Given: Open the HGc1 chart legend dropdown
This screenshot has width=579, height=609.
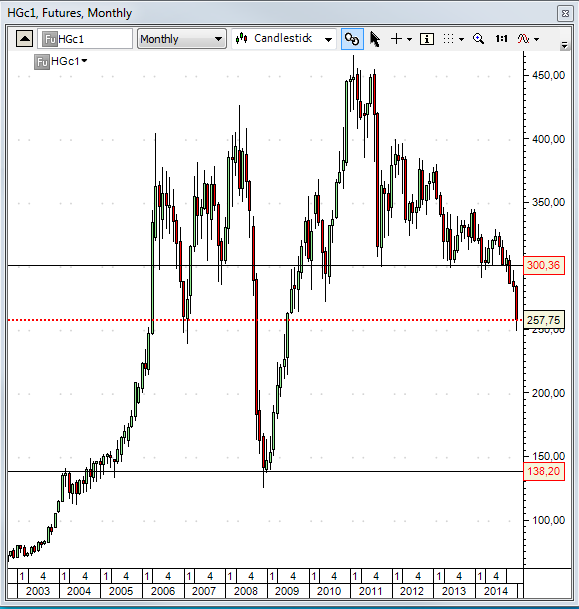Looking at the screenshot, I should point(85,61).
